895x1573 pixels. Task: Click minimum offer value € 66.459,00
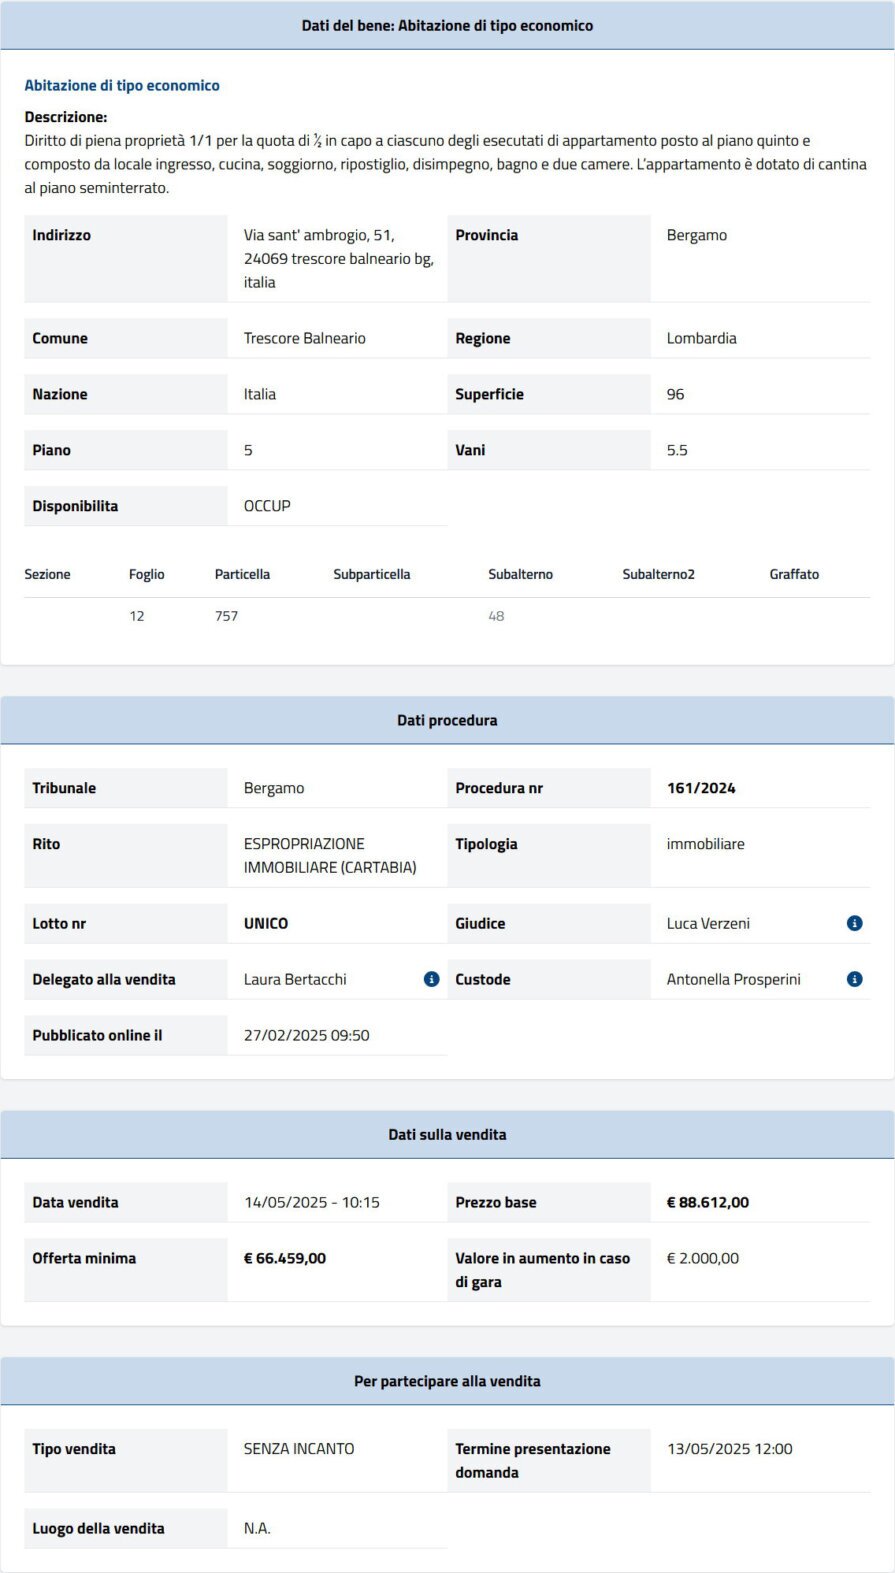coord(285,1258)
